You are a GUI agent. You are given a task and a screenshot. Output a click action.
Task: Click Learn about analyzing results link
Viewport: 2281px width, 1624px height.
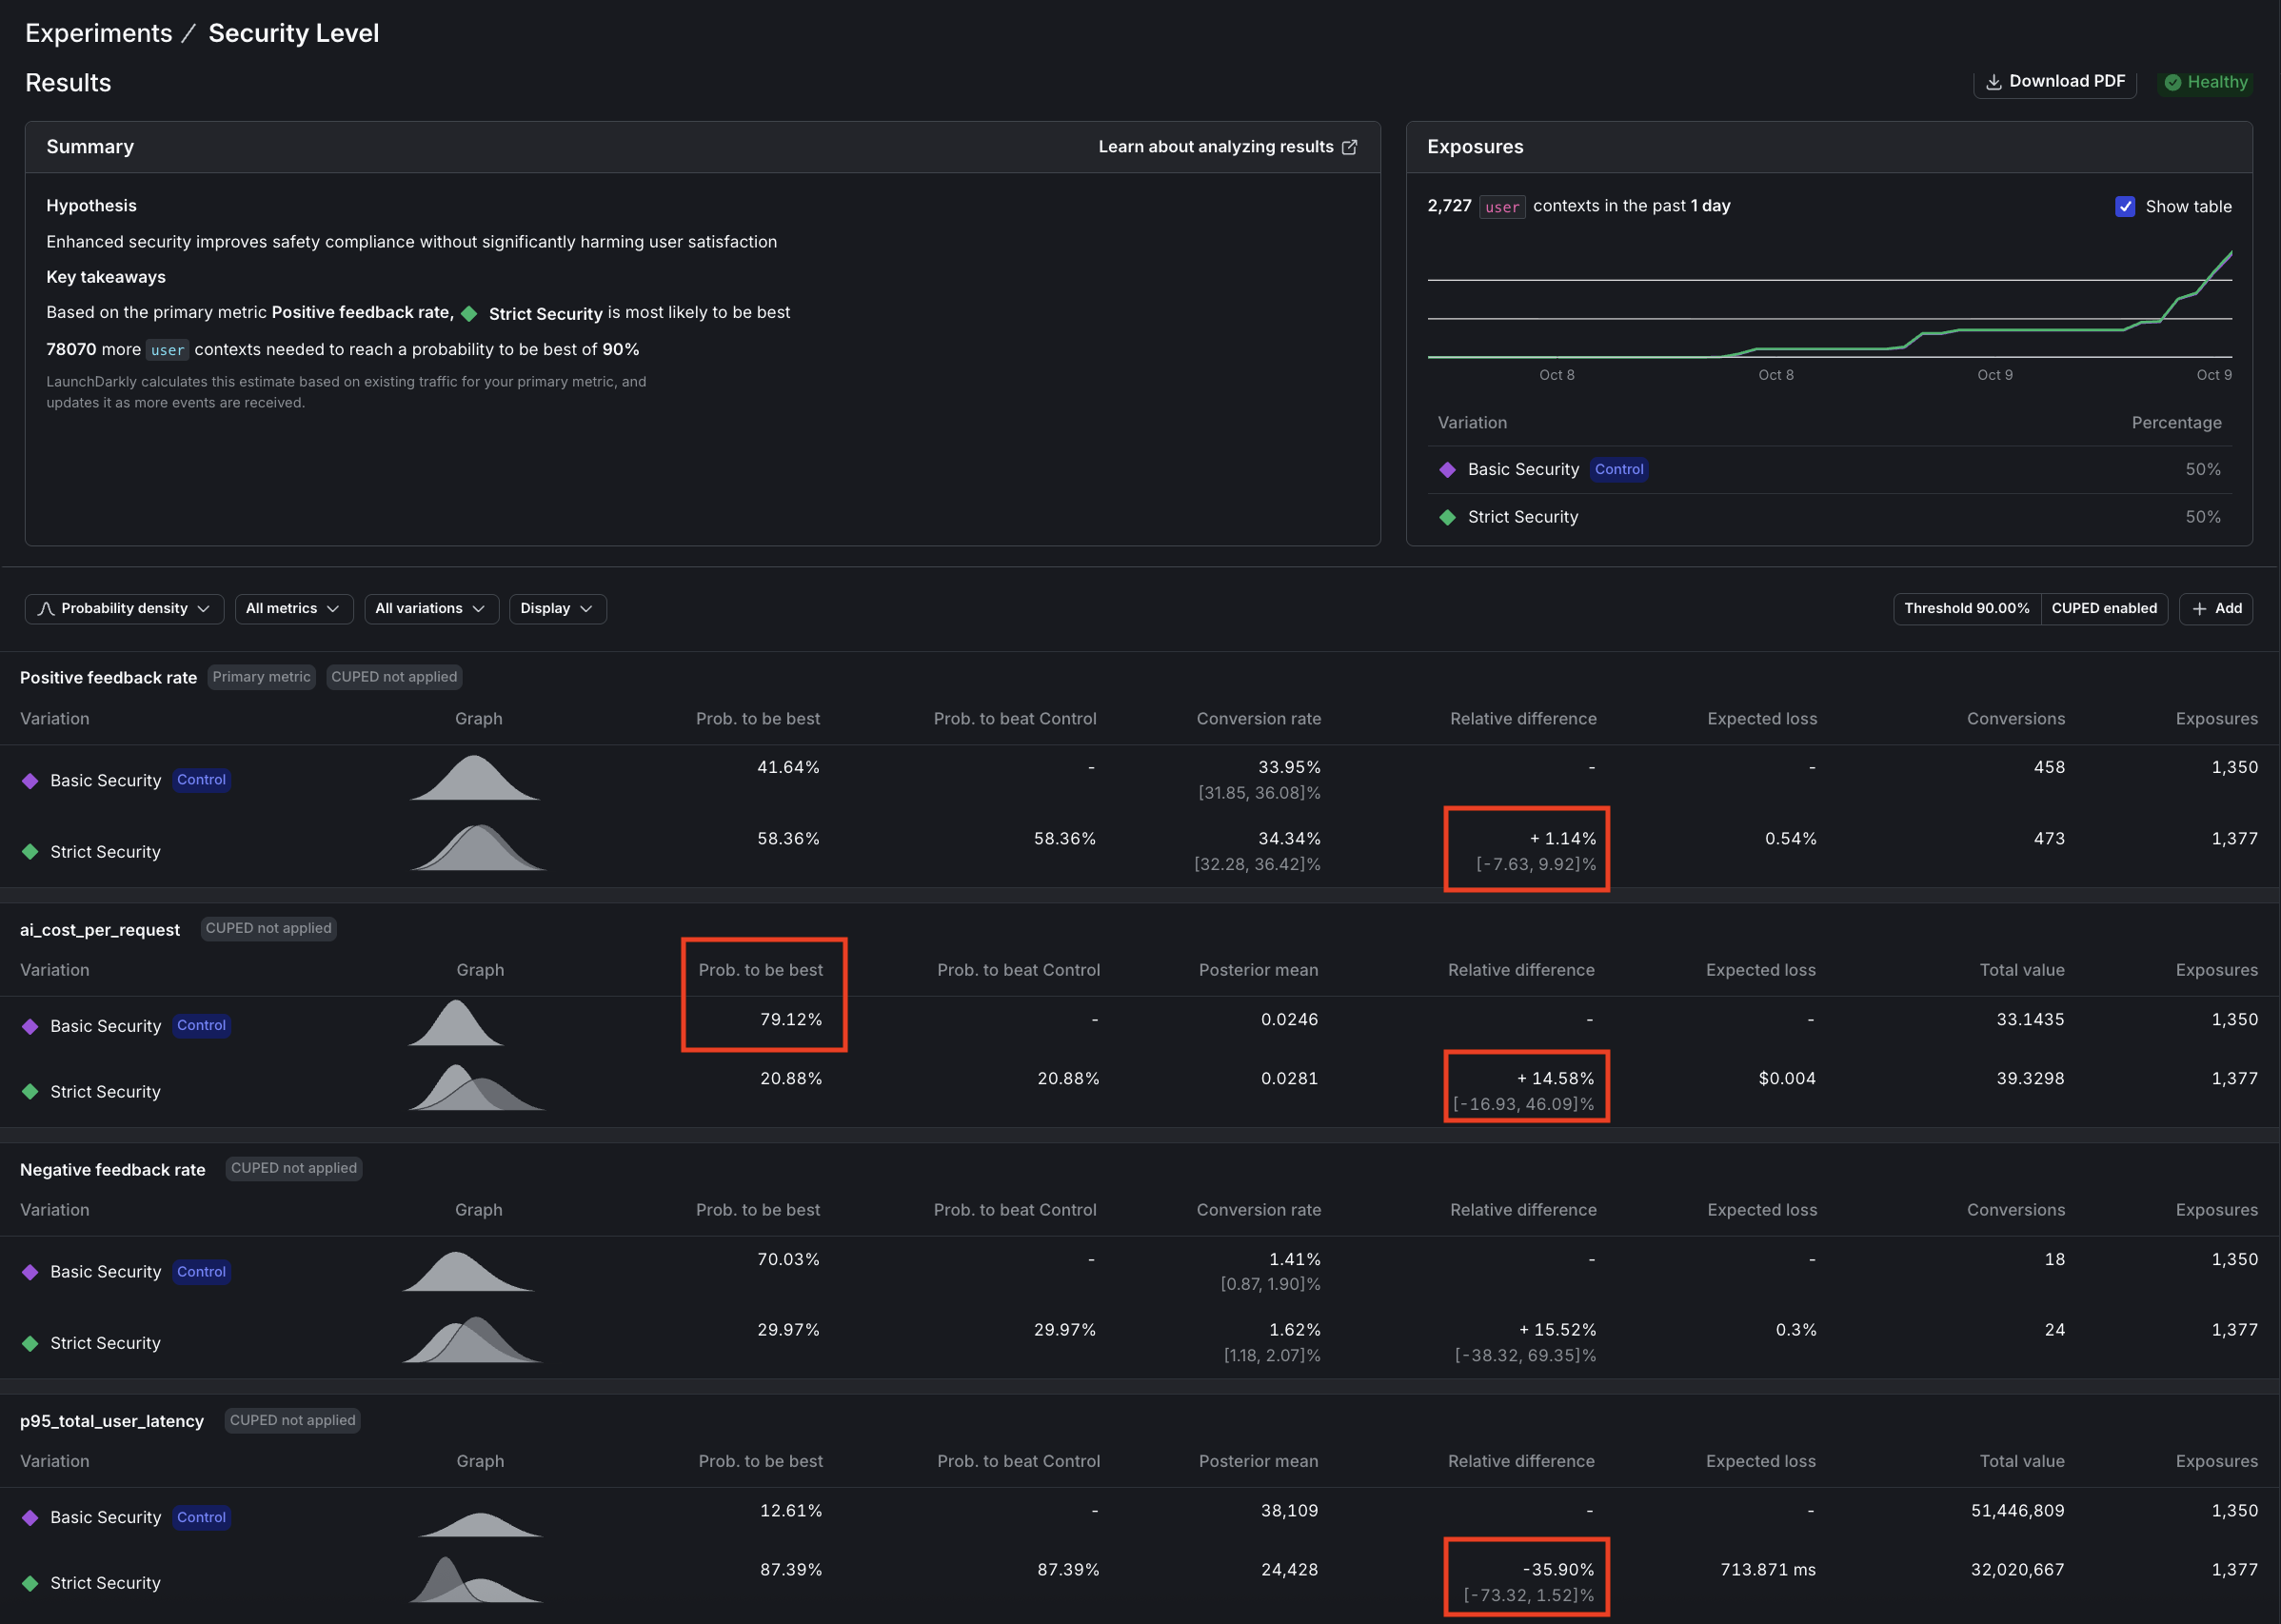(1215, 146)
